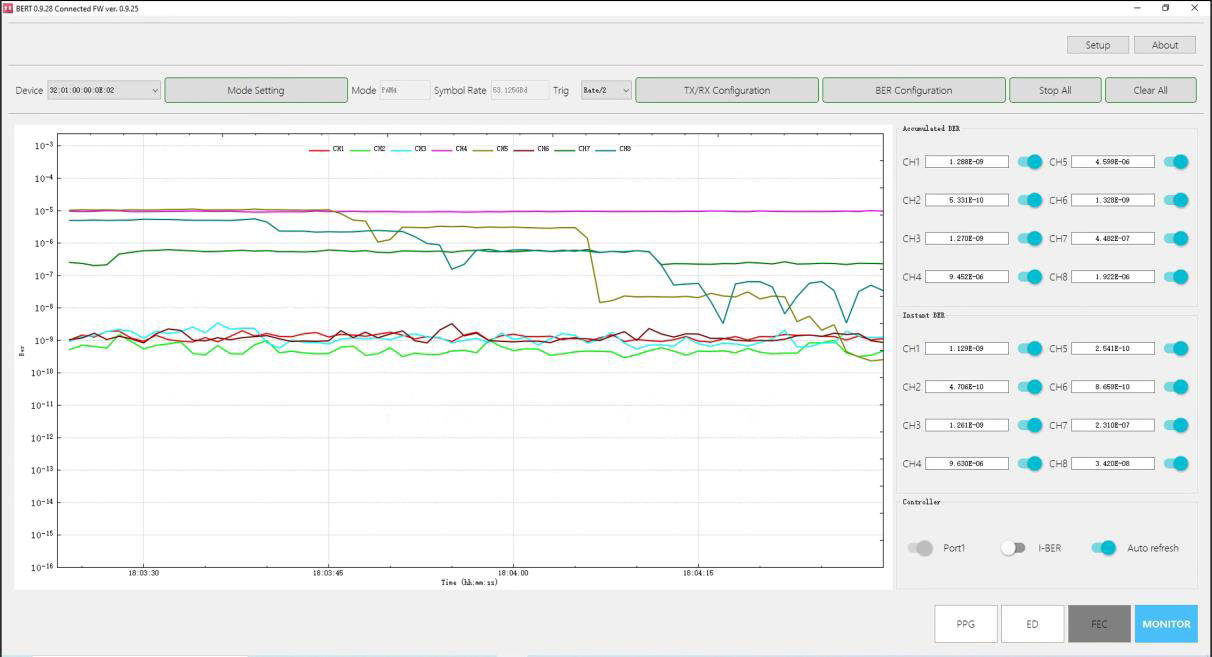Viewport: 1212px width, 657px height.
Task: Open the About dialog
Action: tap(1164, 45)
